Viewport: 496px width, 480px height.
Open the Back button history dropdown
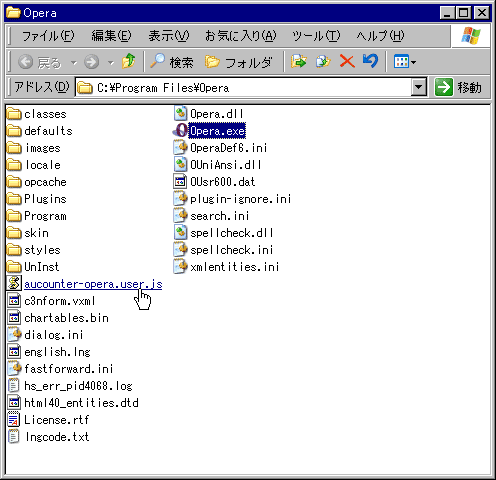coord(74,62)
